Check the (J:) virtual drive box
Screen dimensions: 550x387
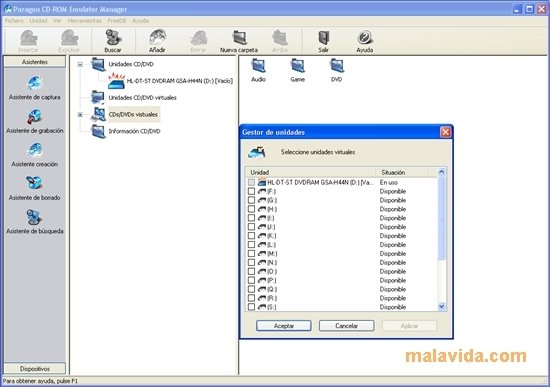(251, 227)
